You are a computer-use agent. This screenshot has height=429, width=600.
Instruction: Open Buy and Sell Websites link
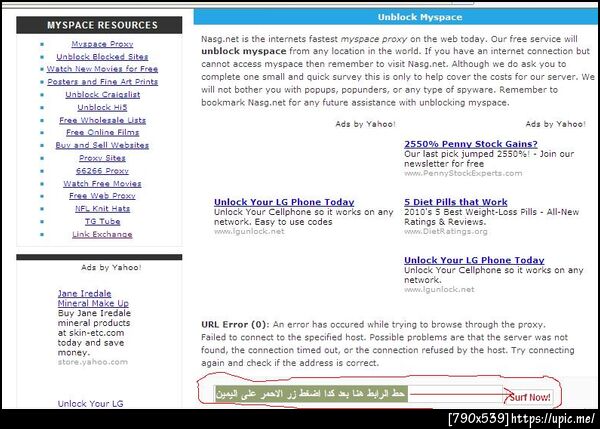click(102, 145)
